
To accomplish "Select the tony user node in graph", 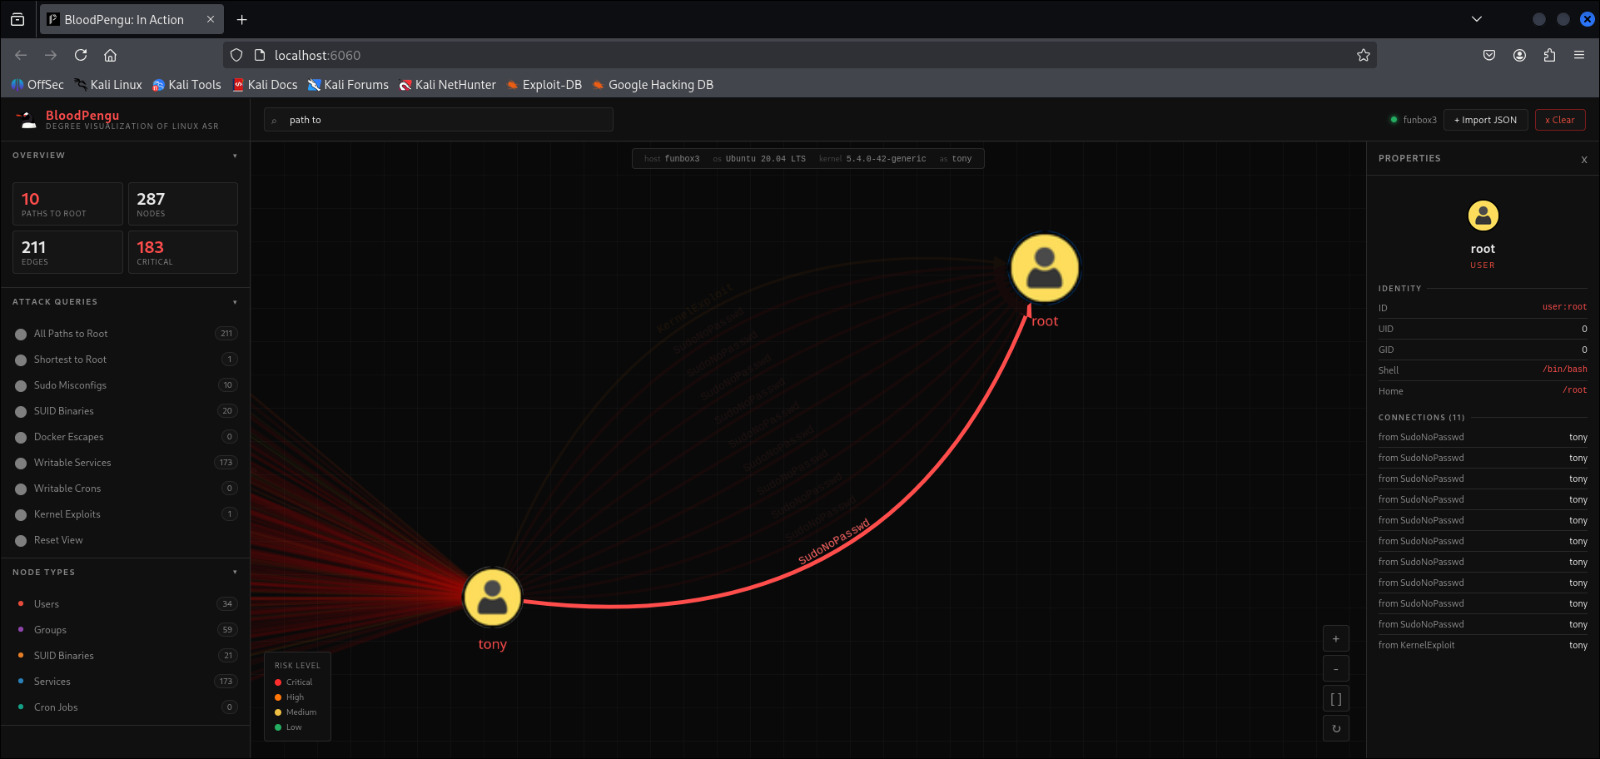I will click(x=492, y=596).
